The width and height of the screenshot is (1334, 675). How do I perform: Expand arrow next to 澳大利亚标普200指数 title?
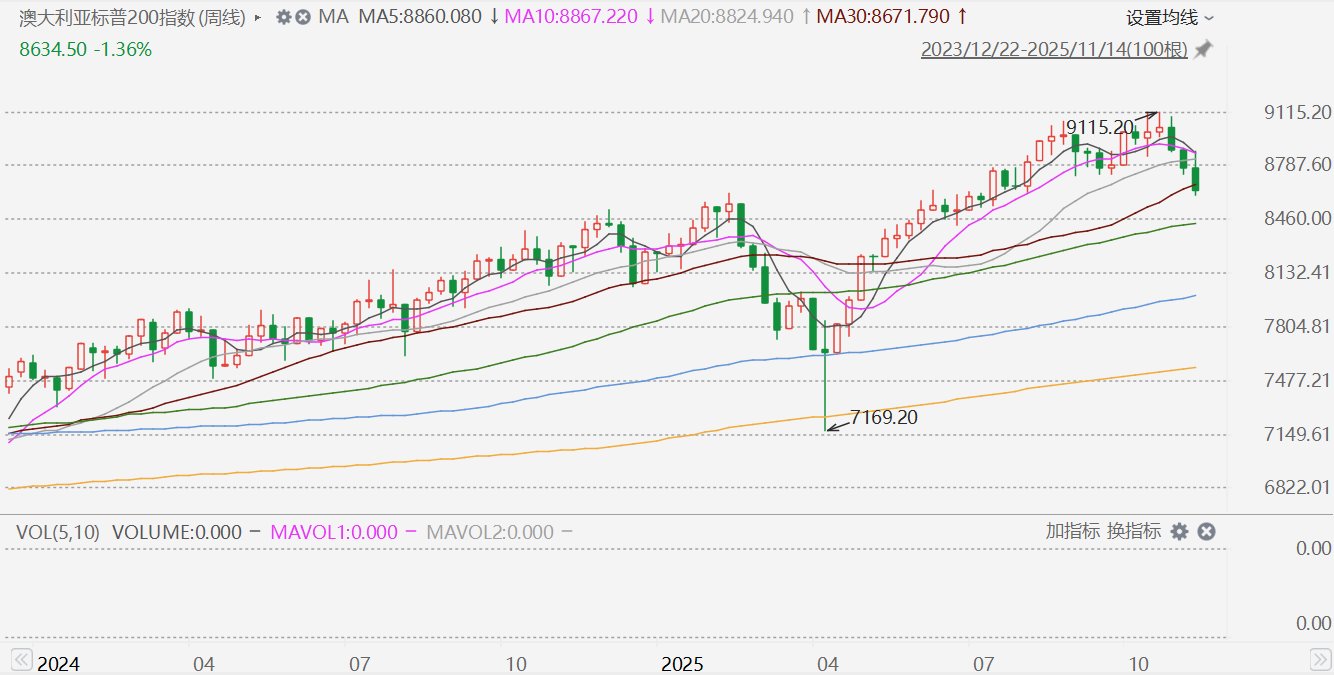point(259,18)
